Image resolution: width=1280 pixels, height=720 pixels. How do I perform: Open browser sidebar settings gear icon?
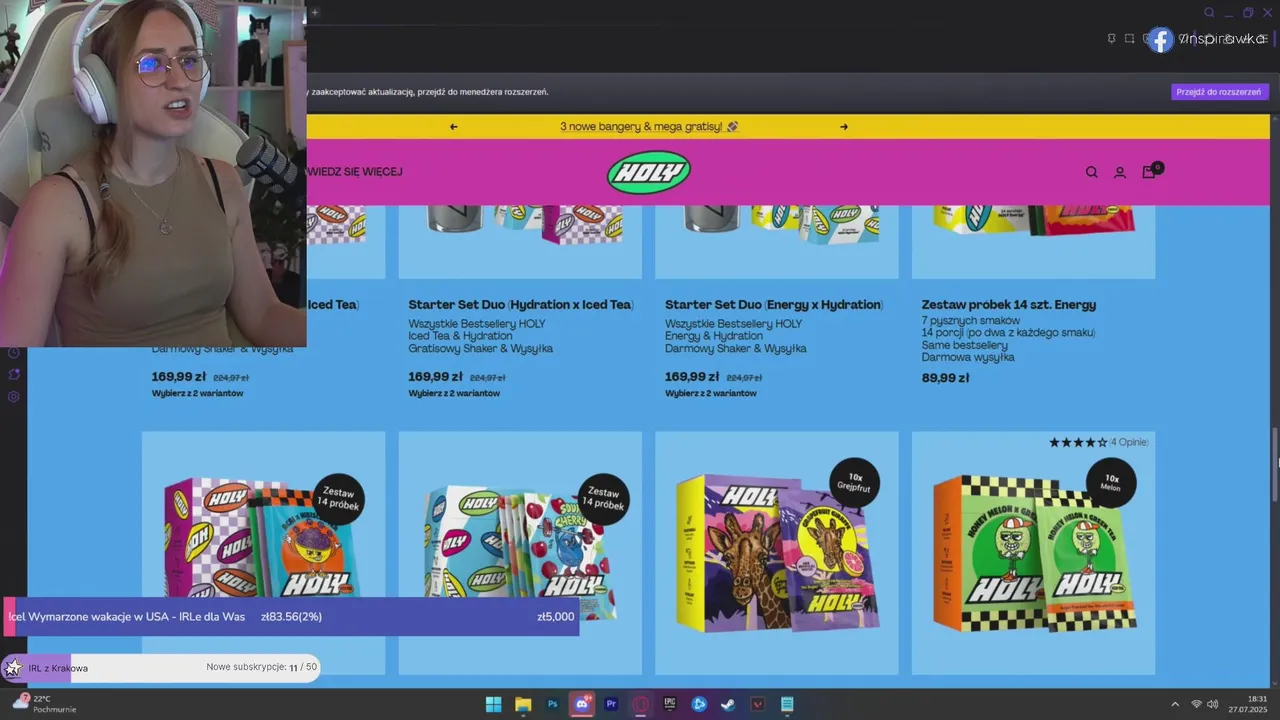click(x=14, y=396)
